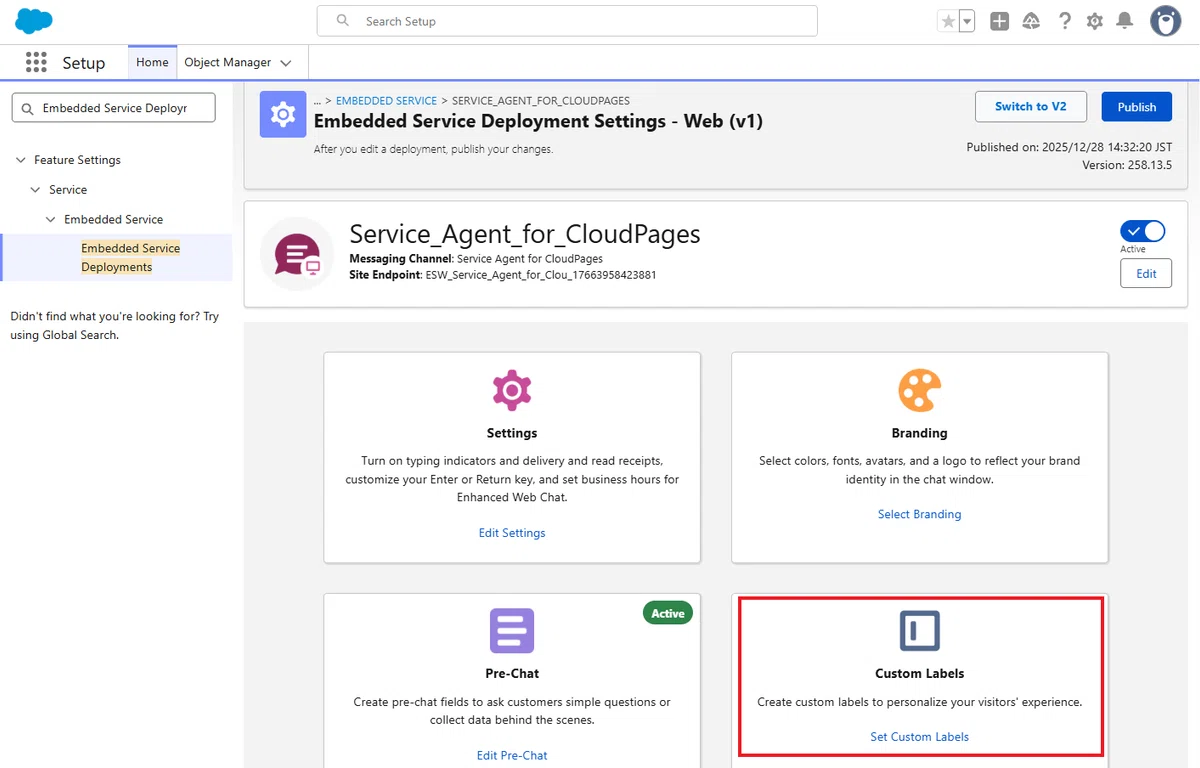The image size is (1200, 768).
Task: Open the App Launcher grid icon
Action: 36,62
